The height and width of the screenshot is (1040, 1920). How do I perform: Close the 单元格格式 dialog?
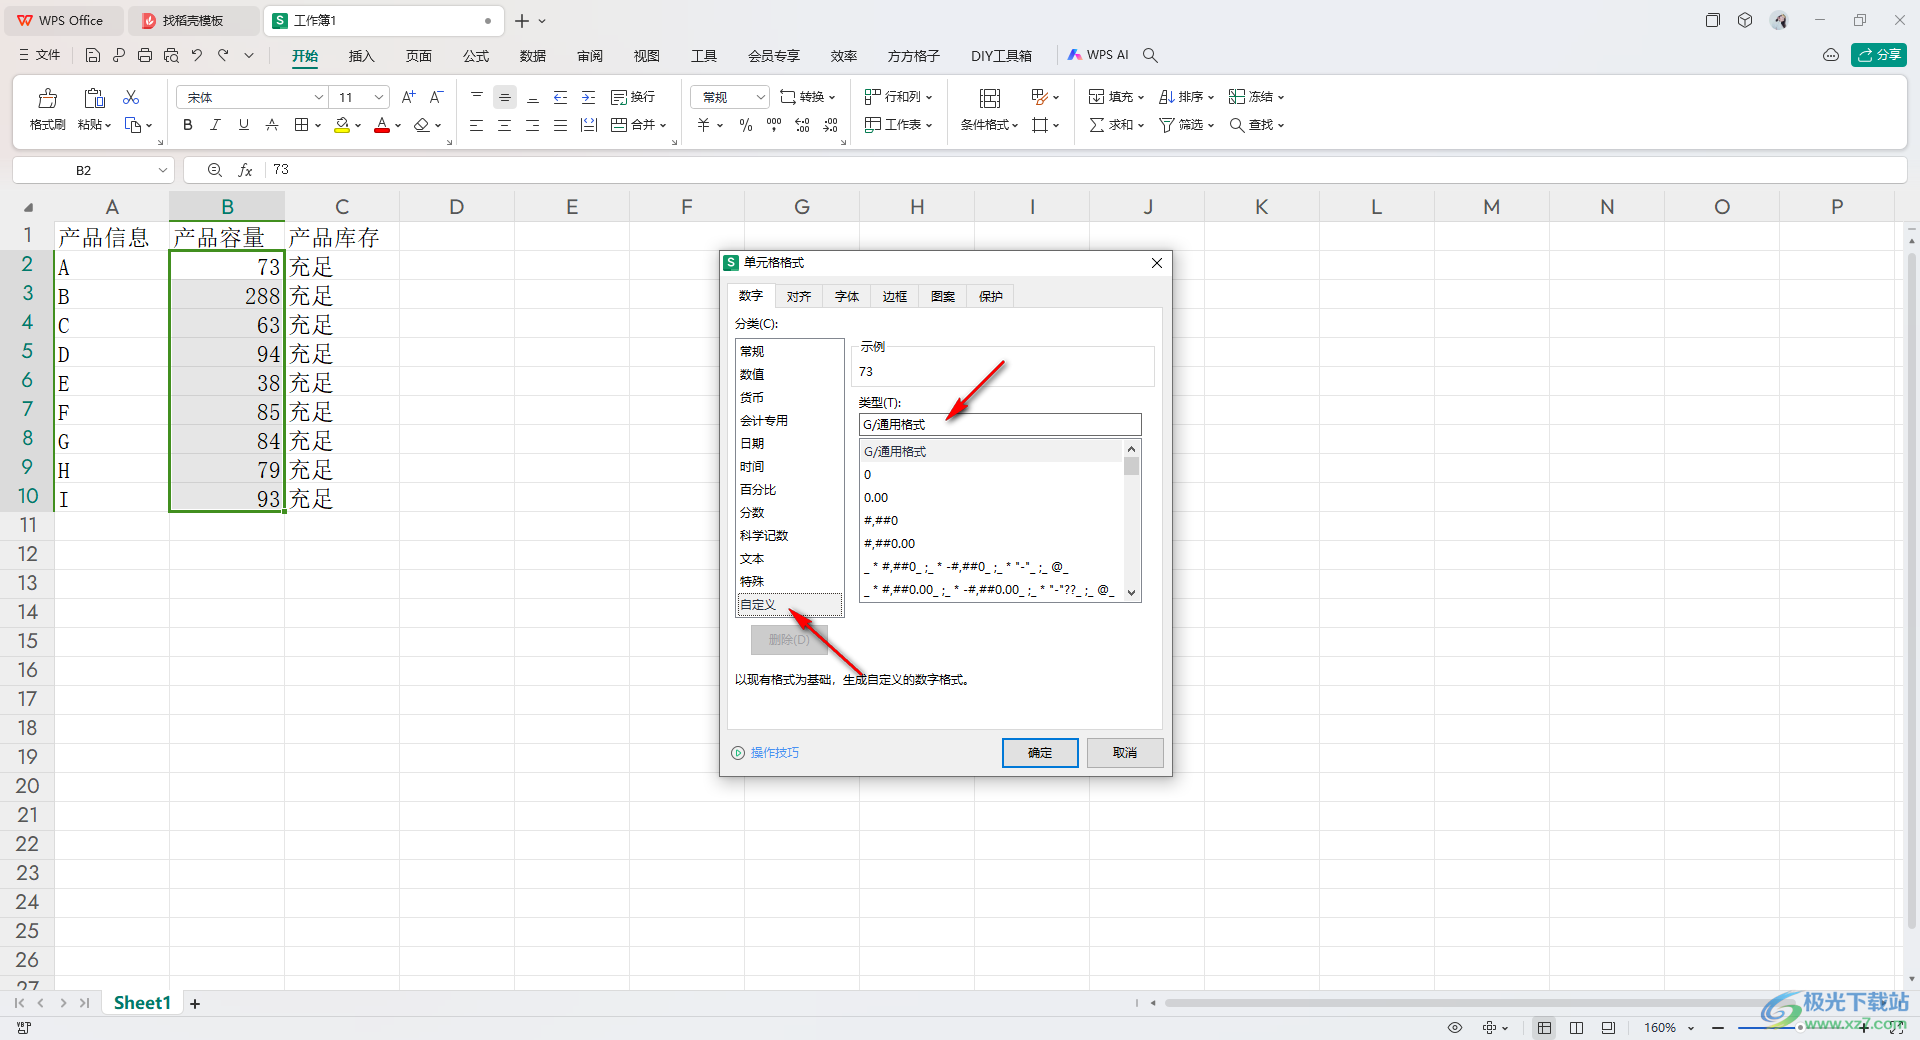1157,263
